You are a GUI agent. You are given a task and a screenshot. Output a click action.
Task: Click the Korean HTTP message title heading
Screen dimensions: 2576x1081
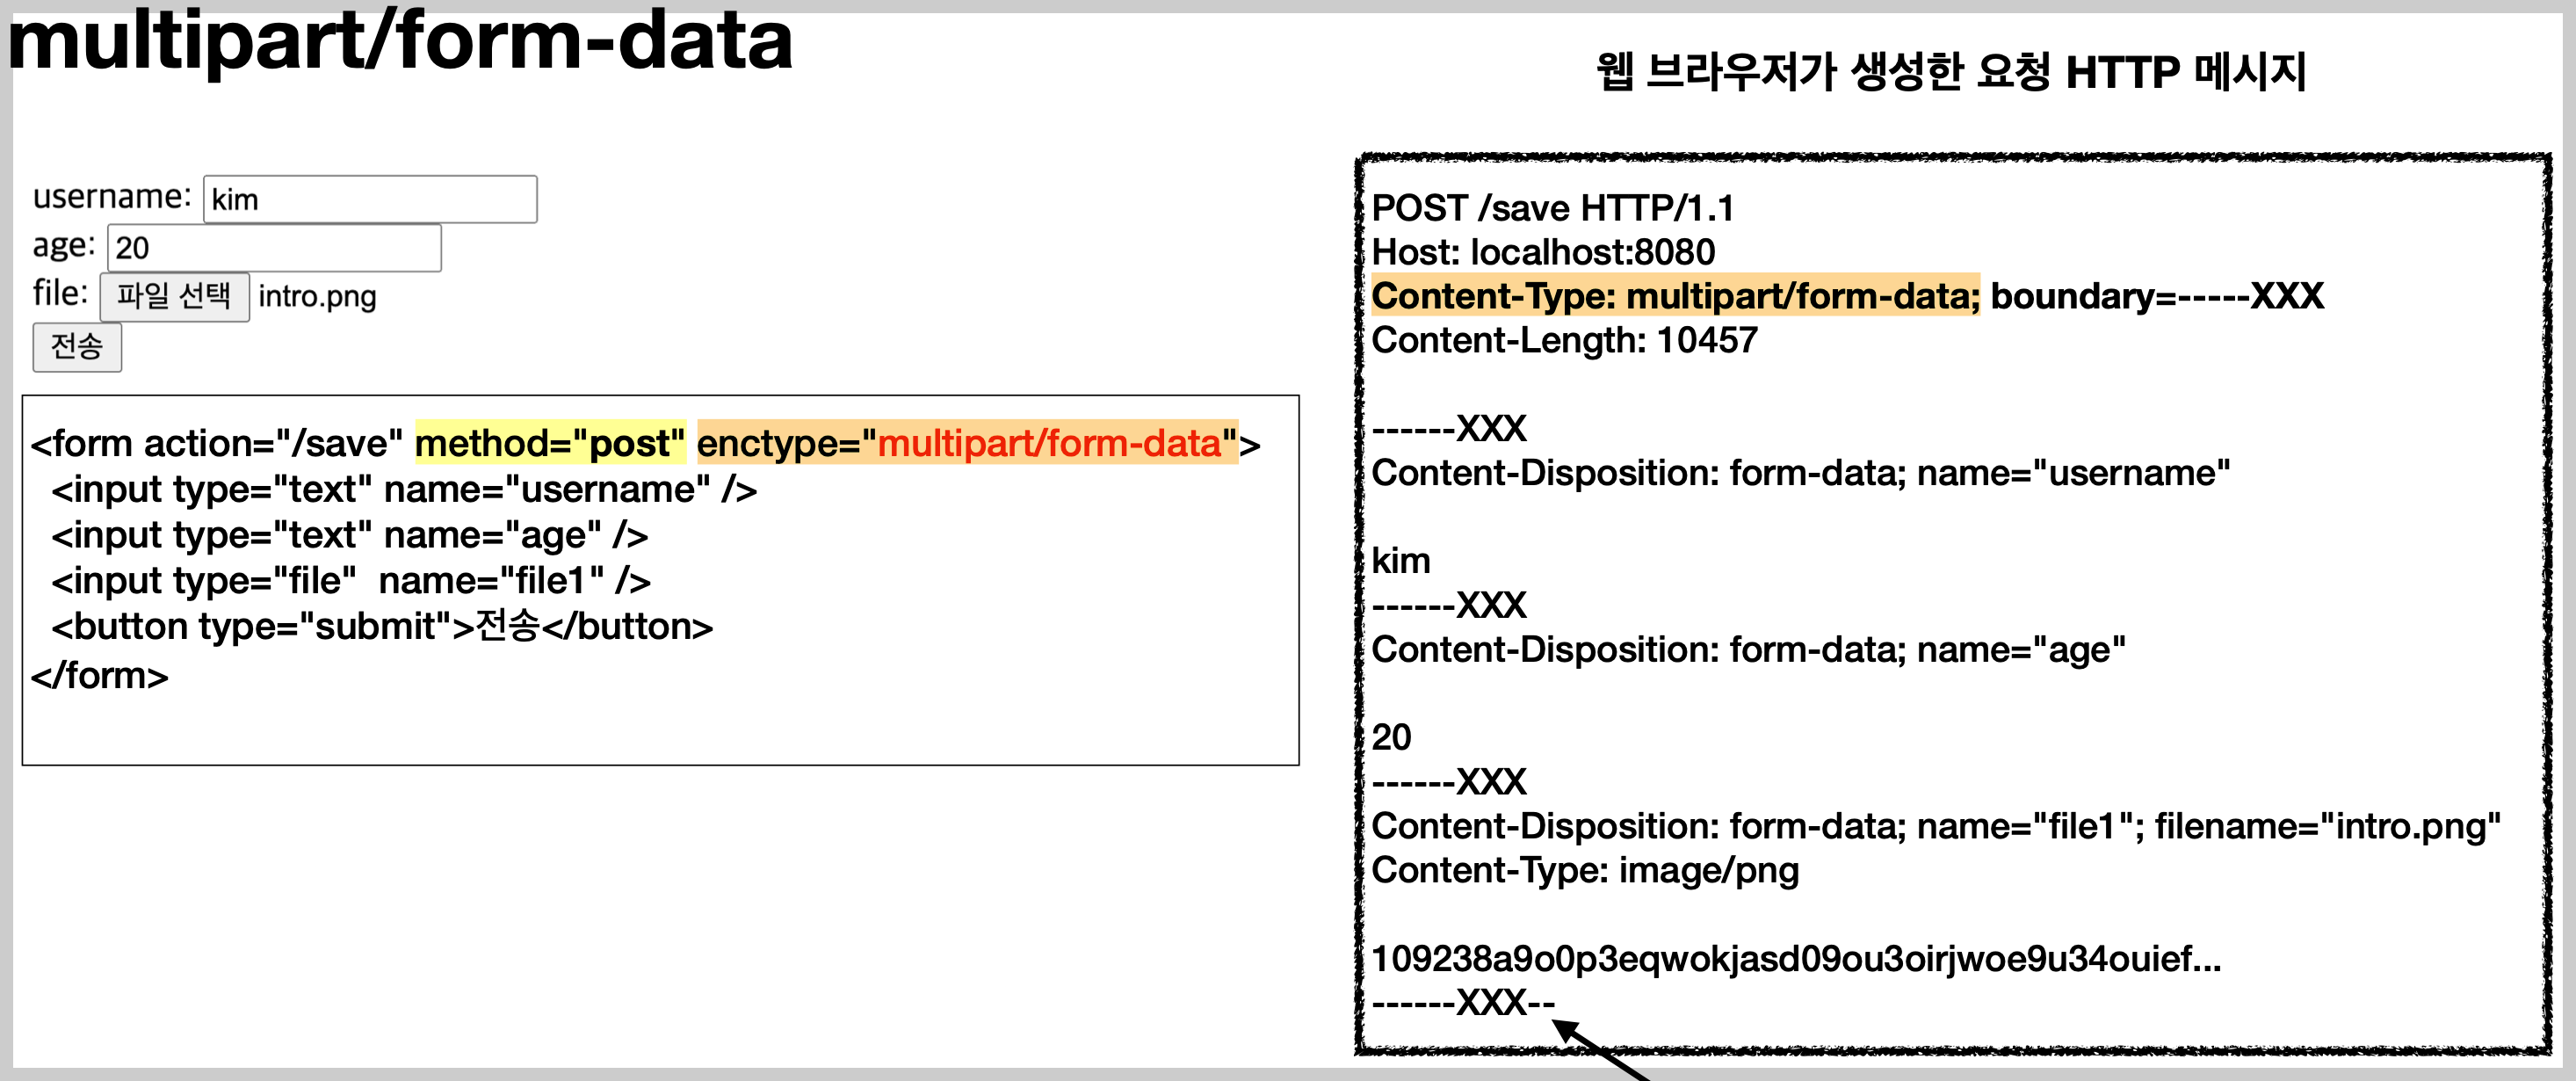(x=1950, y=72)
